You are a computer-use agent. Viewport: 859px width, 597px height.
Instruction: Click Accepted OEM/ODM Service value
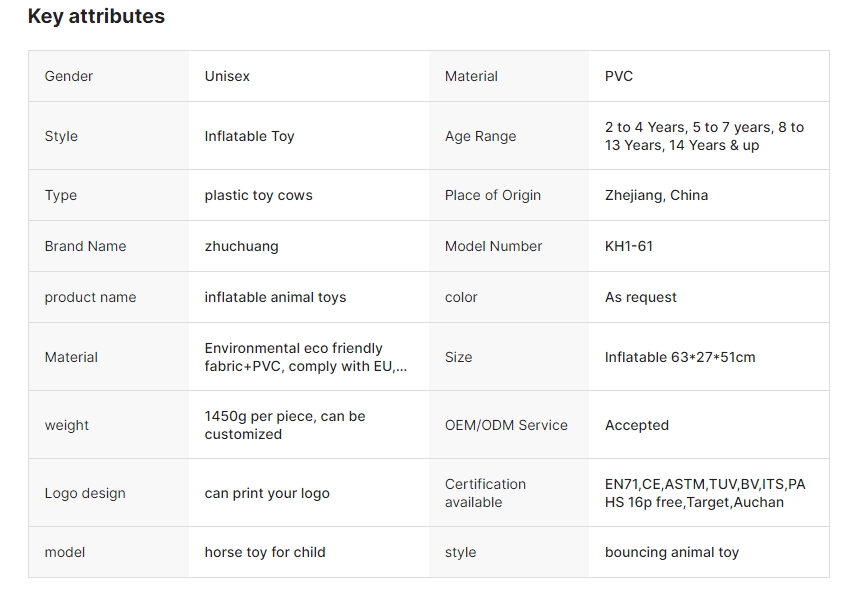(637, 425)
